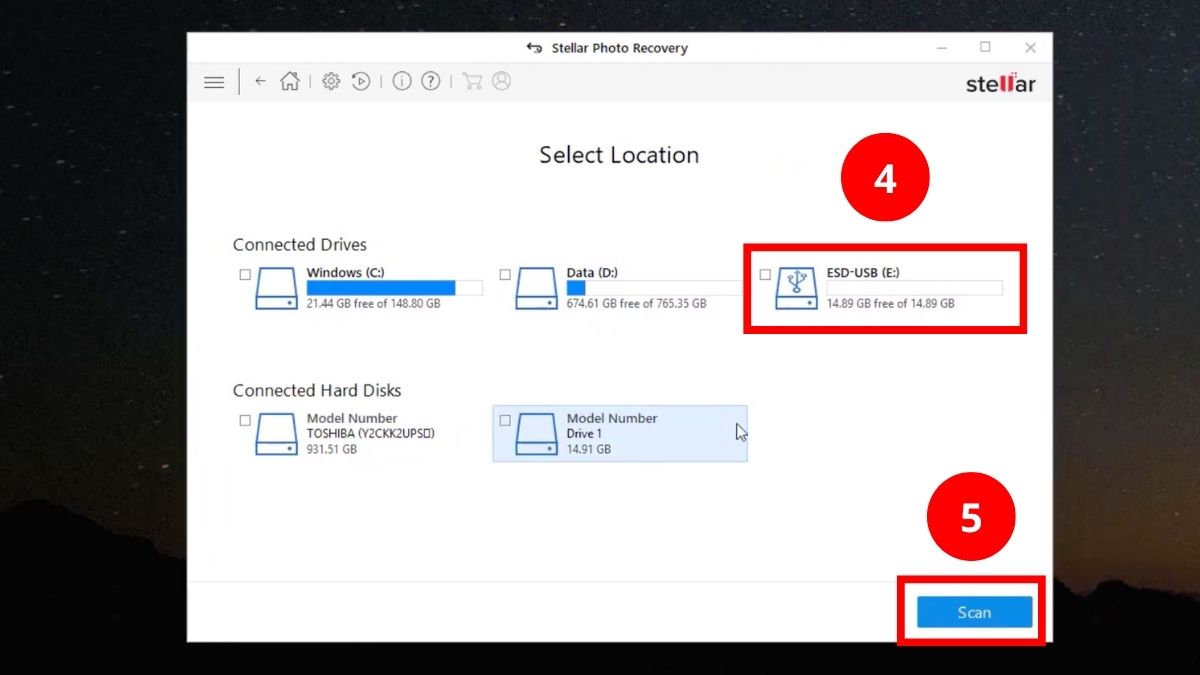This screenshot has height=675, width=1200.
Task: Click the Data (D:) drive icon
Action: [x=536, y=288]
